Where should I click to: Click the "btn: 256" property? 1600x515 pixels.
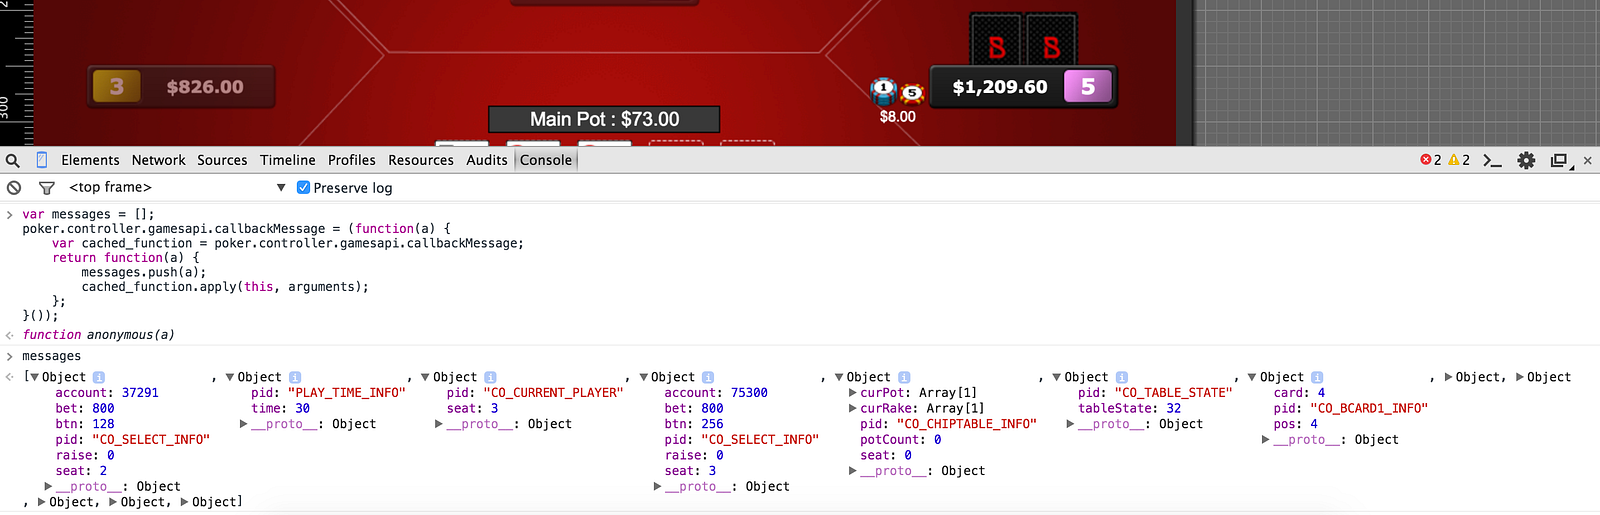[693, 424]
